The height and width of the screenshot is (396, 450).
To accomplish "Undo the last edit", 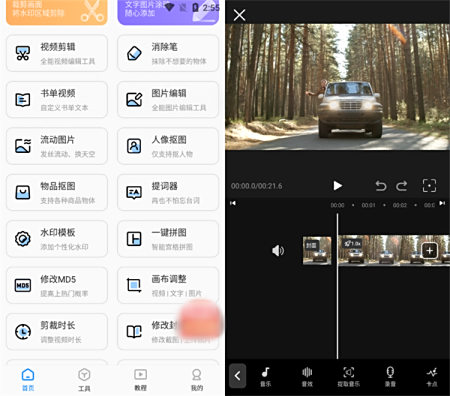I will [381, 186].
